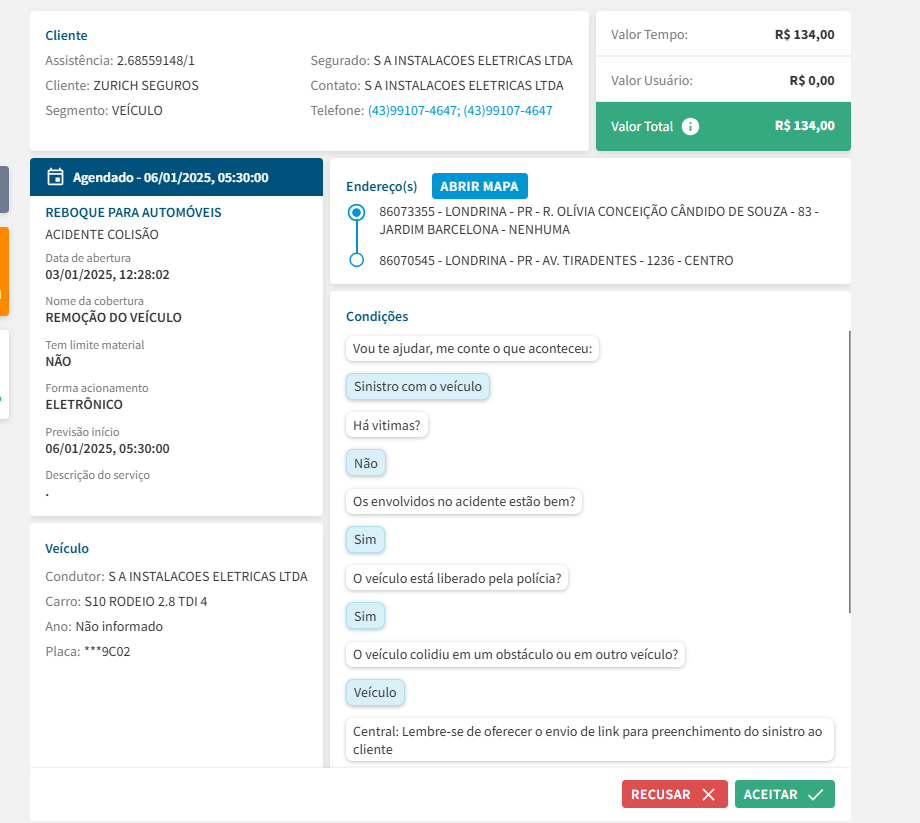Click the green Valor Total bar

[x=723, y=127]
